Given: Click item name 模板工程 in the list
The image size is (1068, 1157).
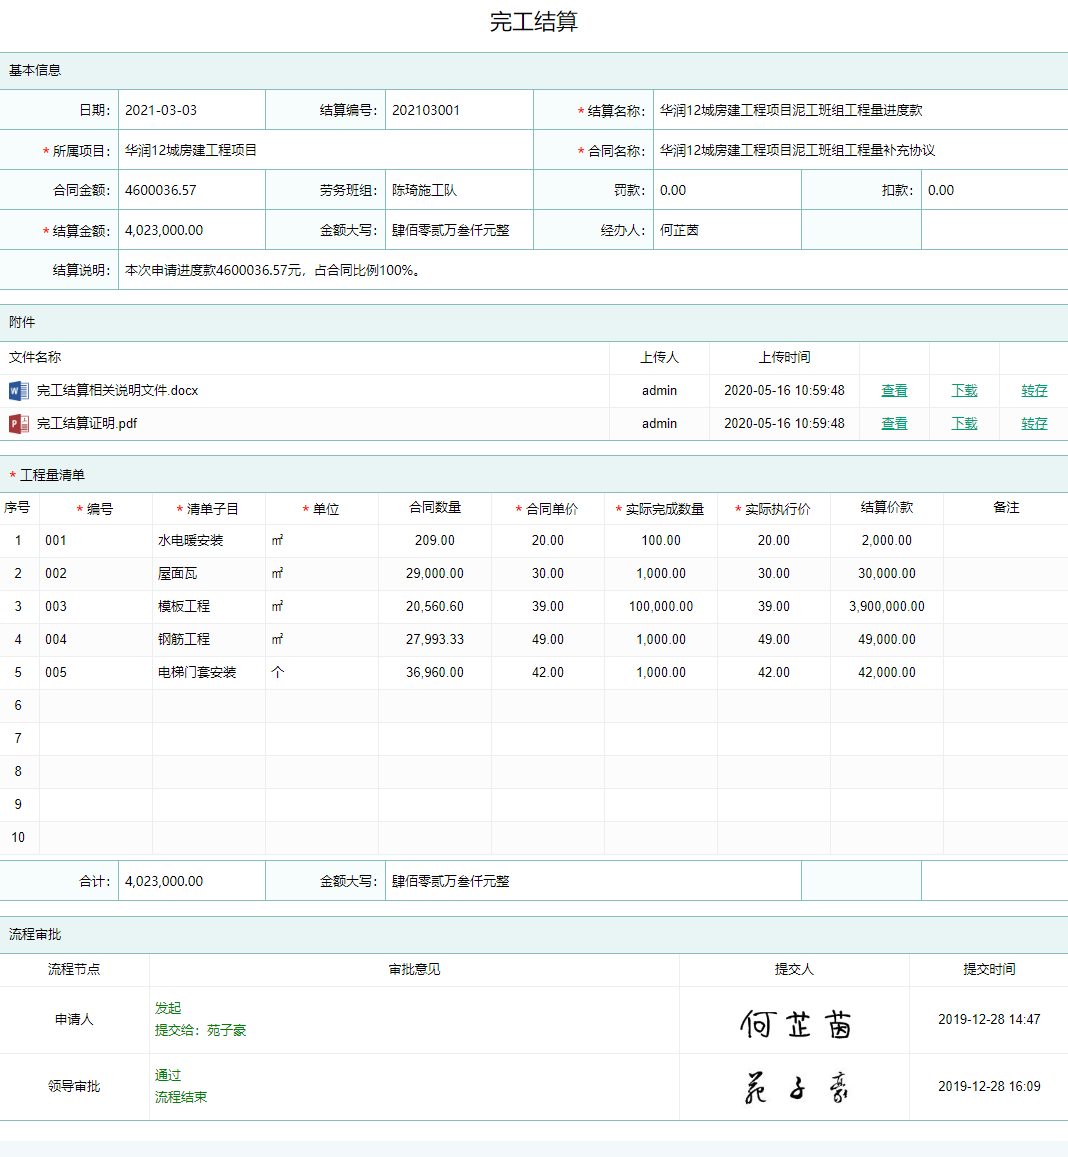Looking at the screenshot, I should (x=184, y=607).
